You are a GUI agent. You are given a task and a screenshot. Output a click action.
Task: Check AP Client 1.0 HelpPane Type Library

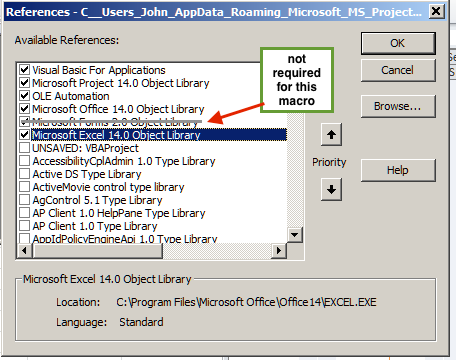tap(24, 213)
